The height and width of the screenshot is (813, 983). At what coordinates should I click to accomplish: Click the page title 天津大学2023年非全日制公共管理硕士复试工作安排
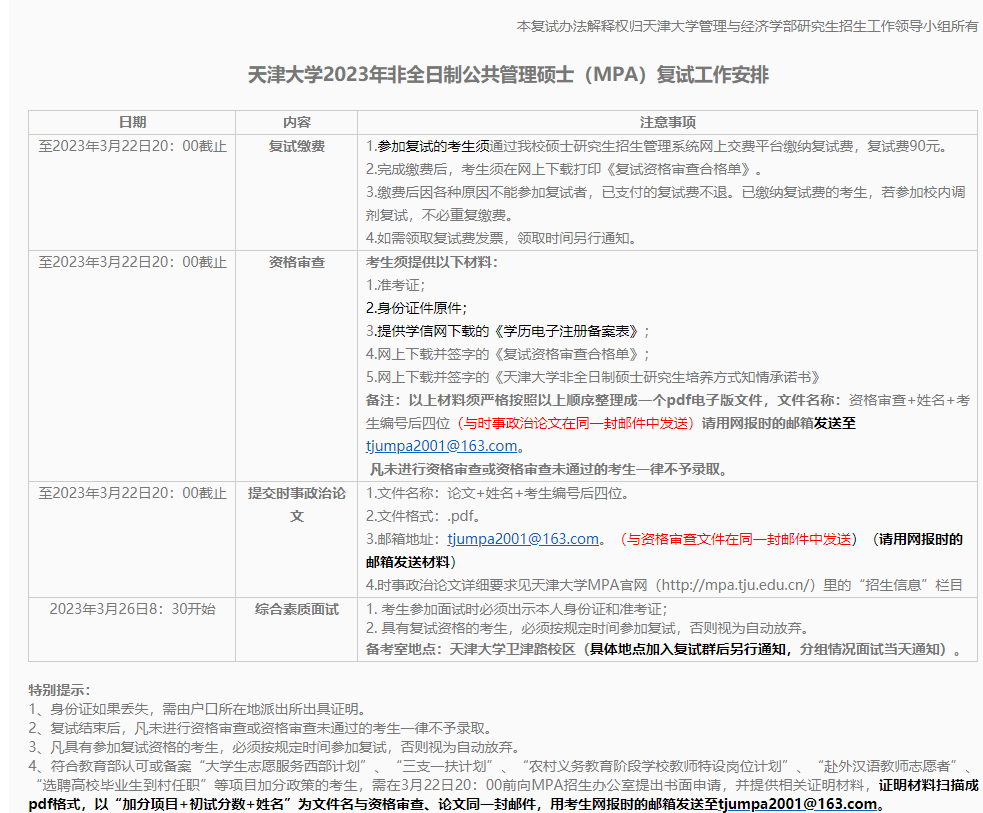508,76
